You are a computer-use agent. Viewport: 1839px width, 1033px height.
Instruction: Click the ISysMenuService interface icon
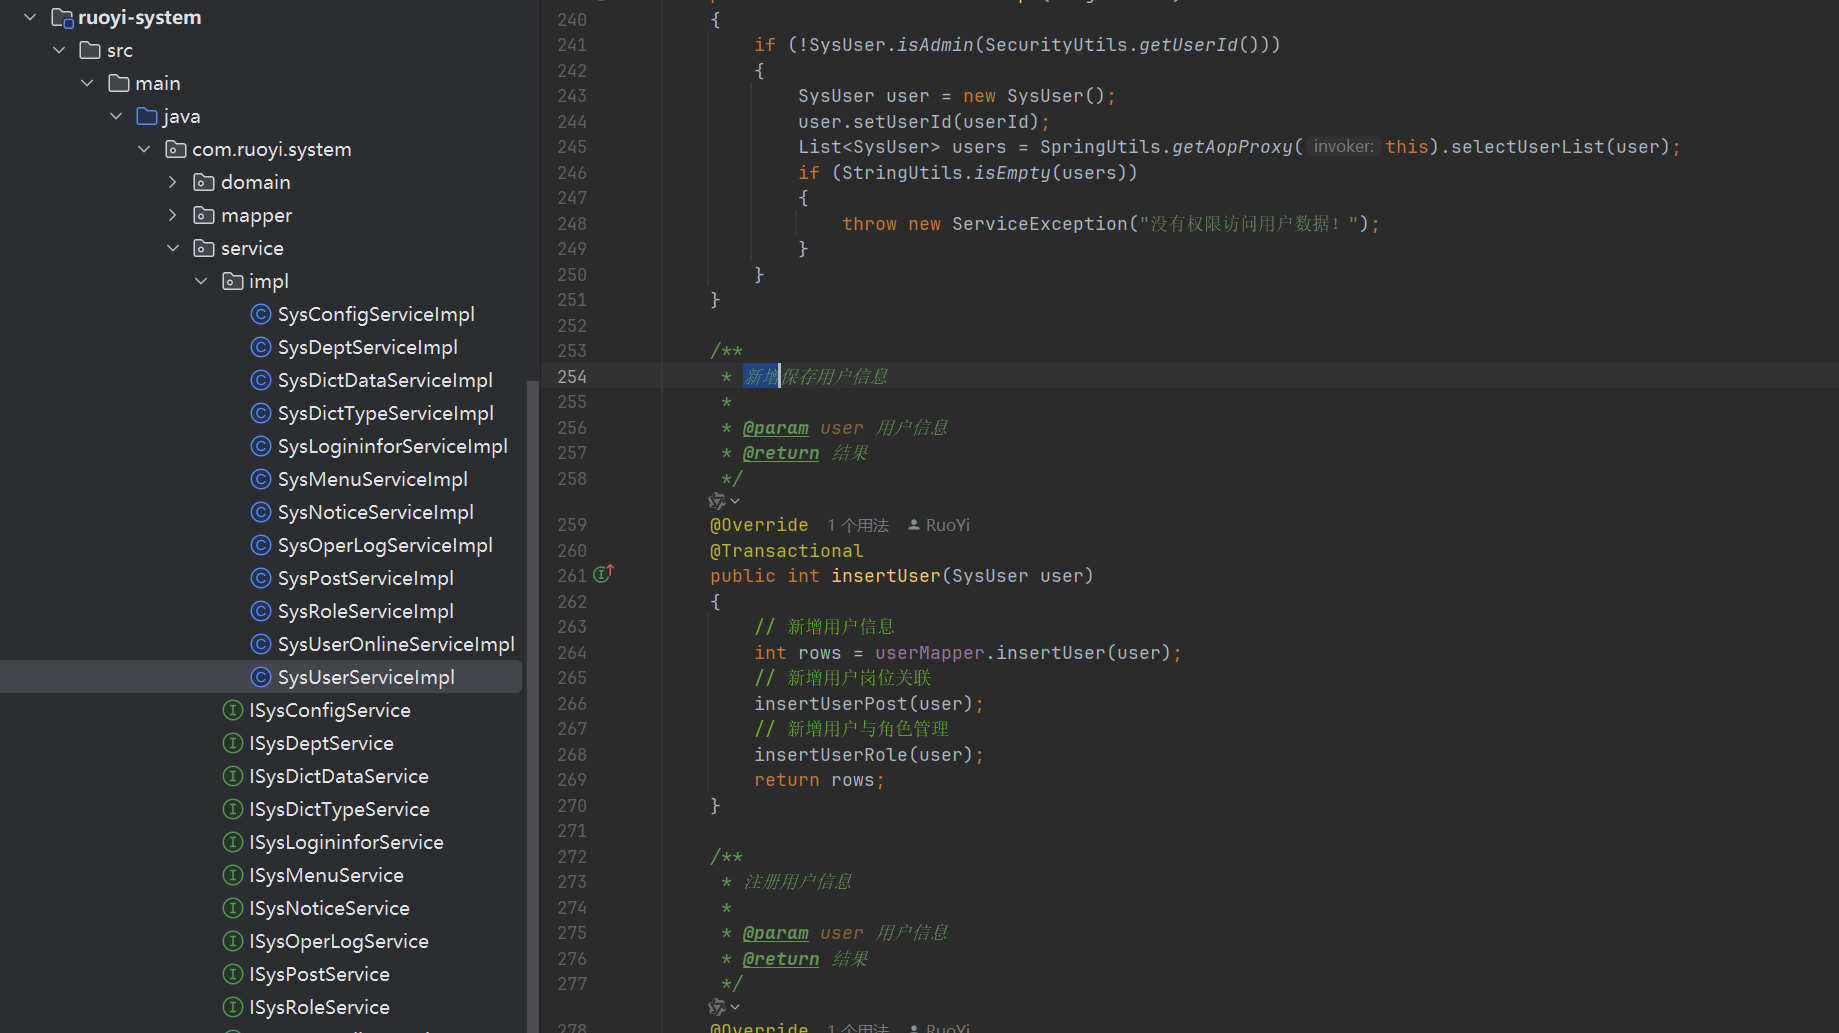[x=233, y=875]
